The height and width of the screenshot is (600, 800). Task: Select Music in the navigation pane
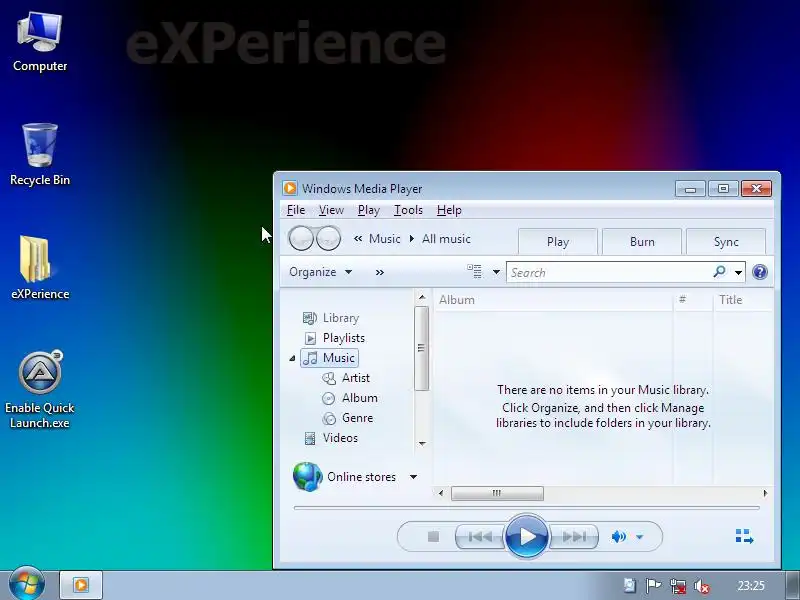pyautogui.click(x=330, y=358)
